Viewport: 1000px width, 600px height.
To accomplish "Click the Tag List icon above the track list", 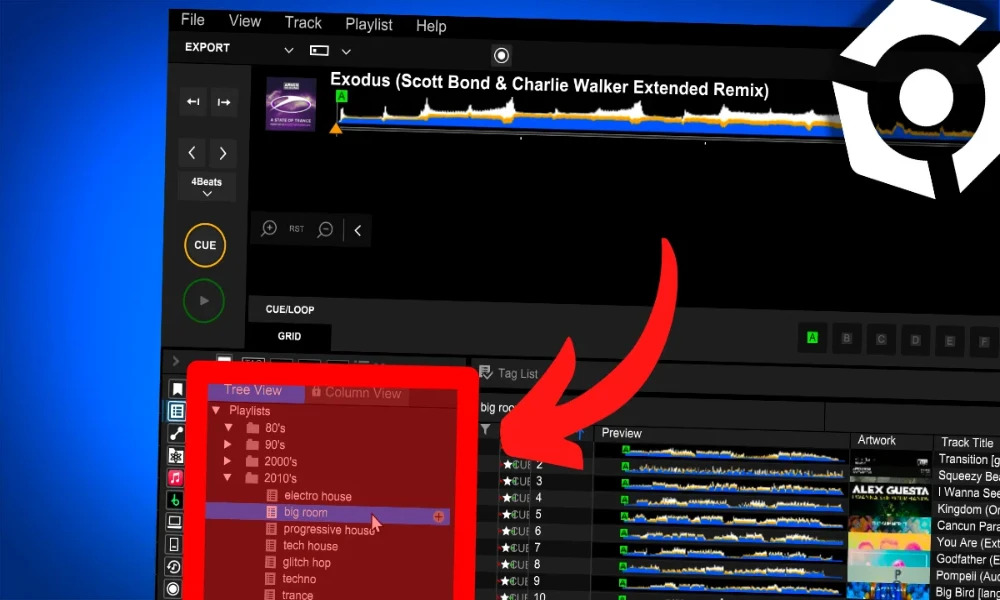I will tap(487, 373).
